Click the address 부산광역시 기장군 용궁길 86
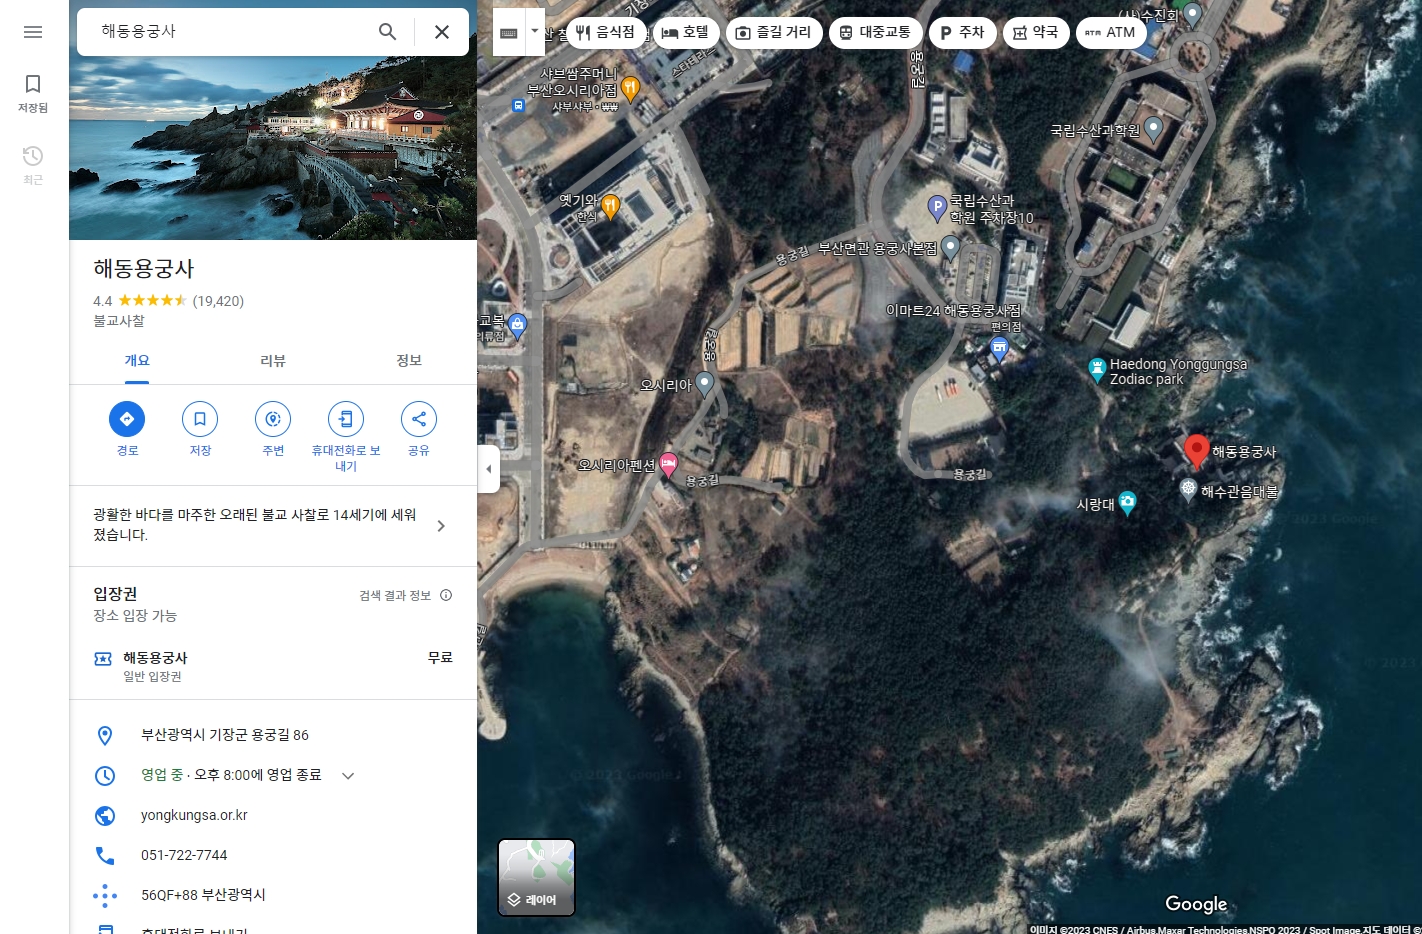Viewport: 1422px width, 934px height. coord(225,735)
